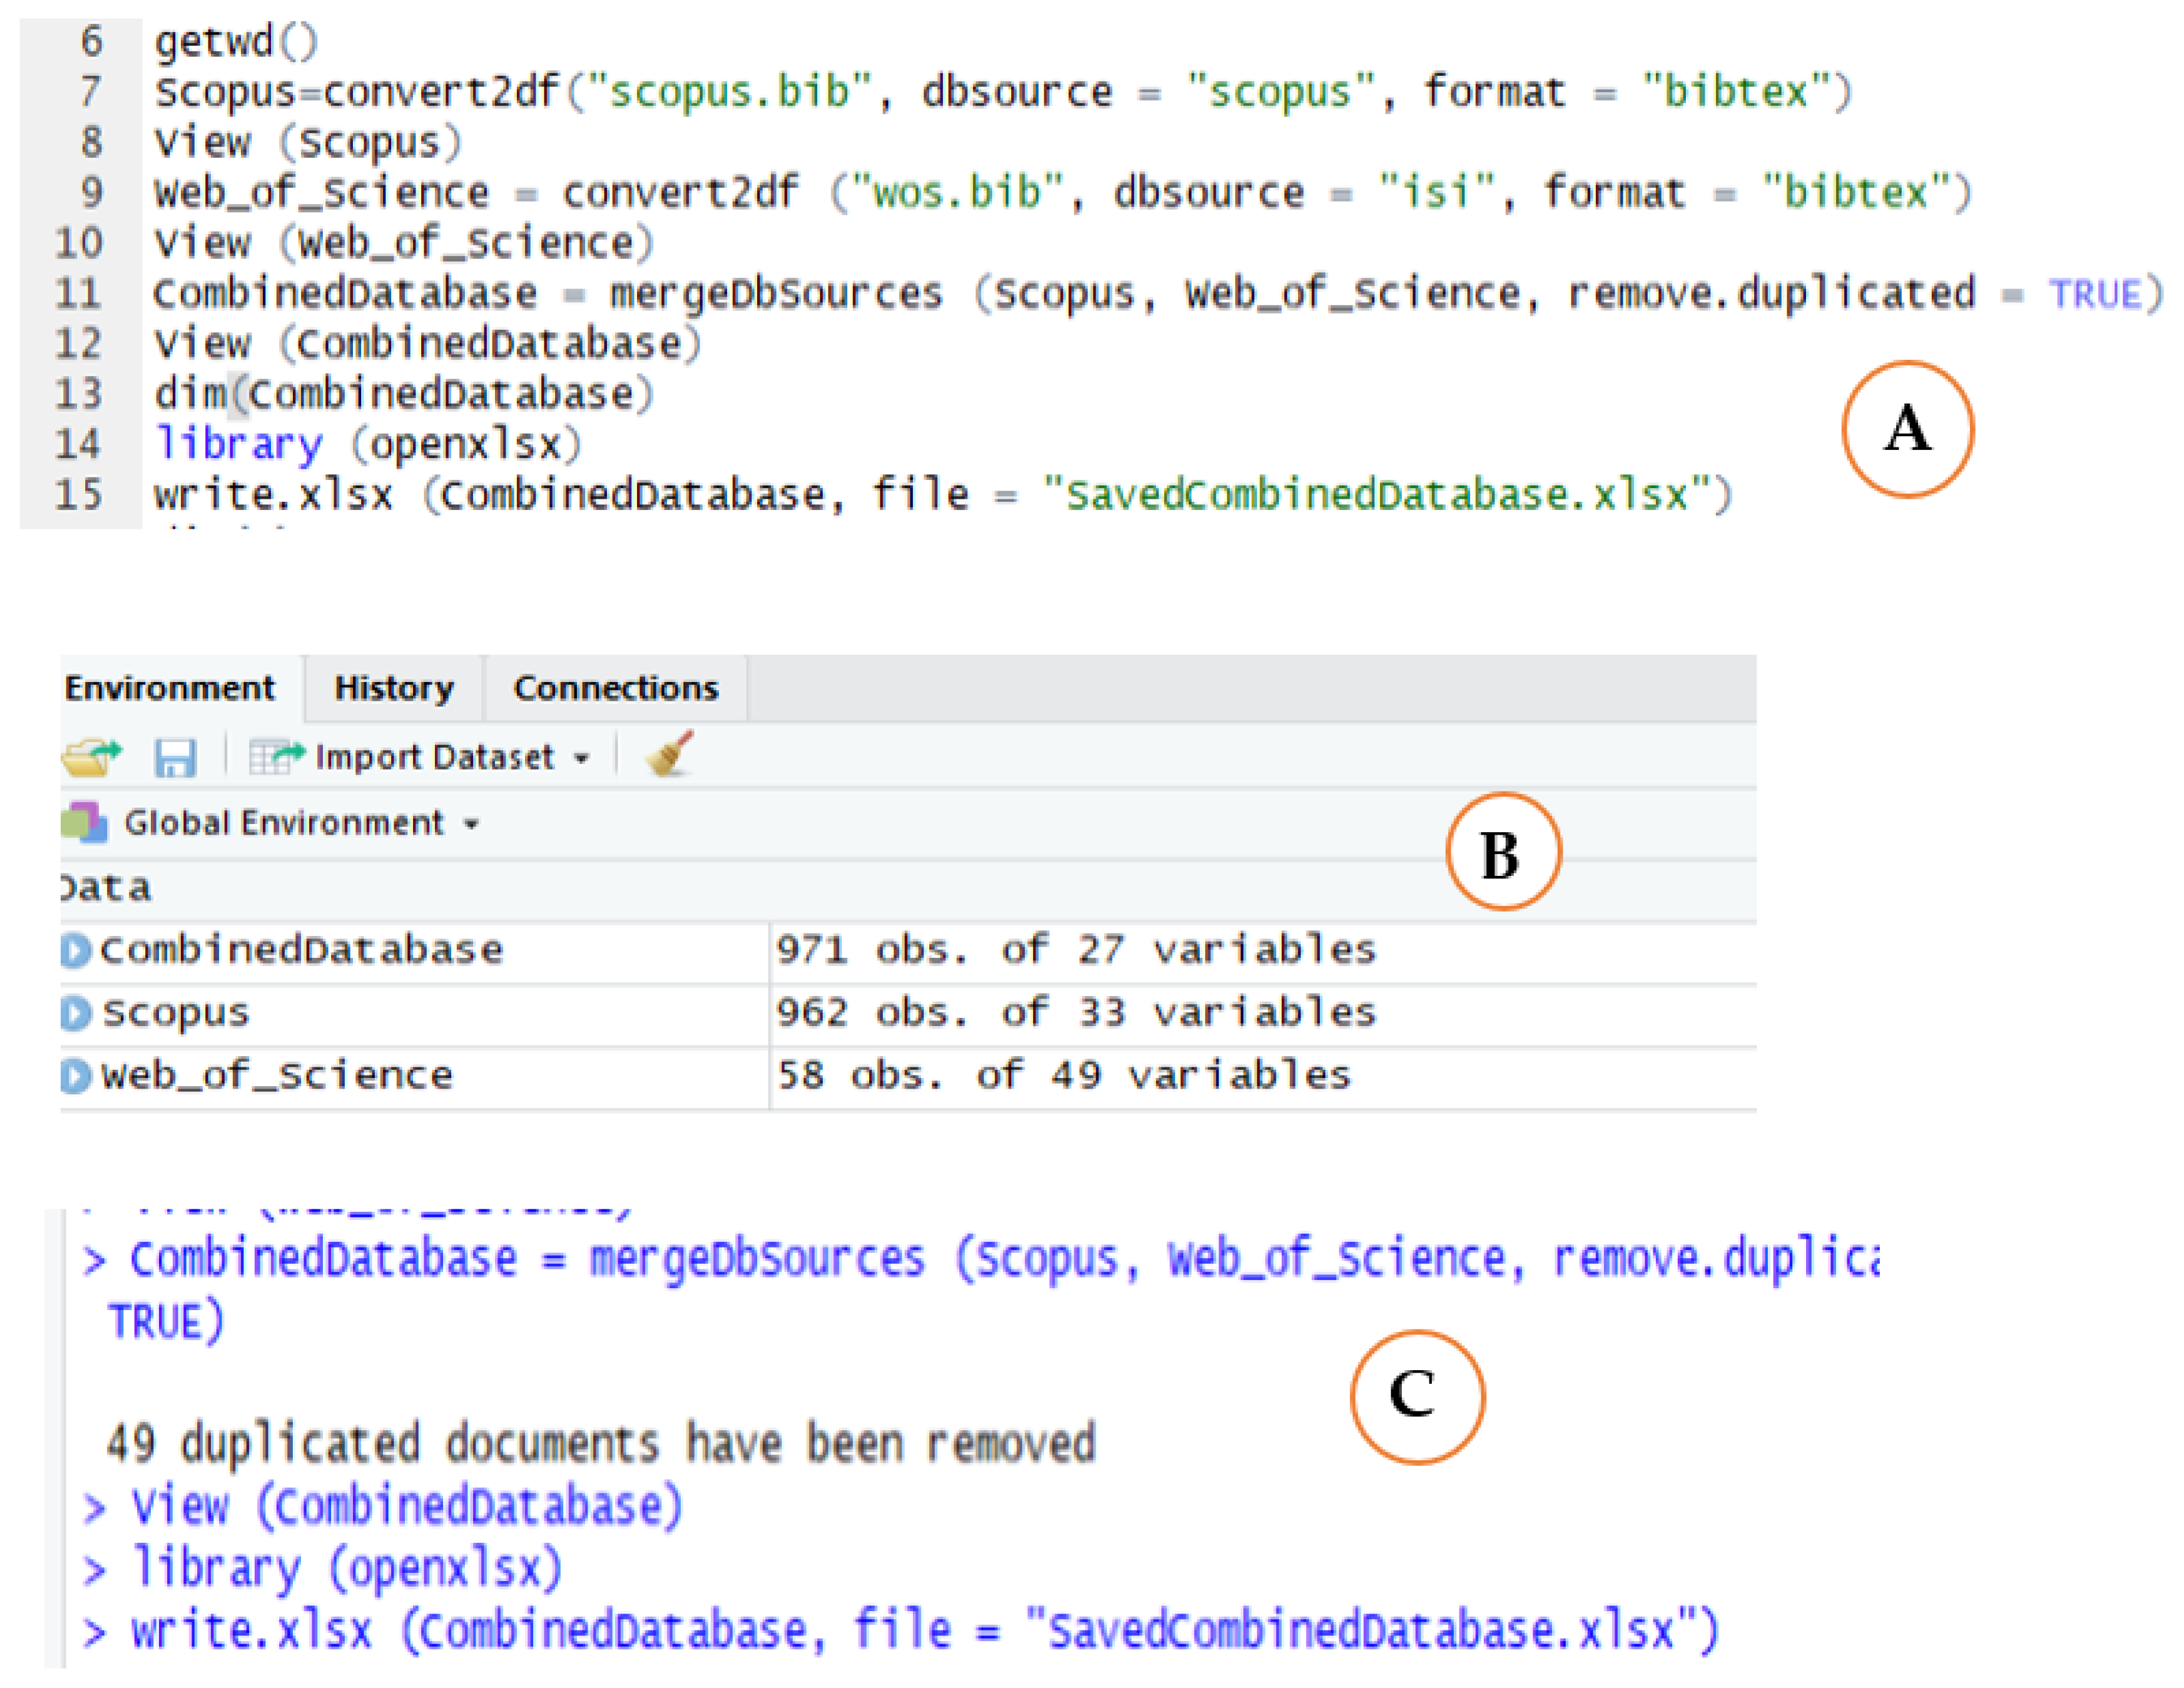2184x1688 pixels.
Task: Open the CombinedDatabase data entry
Action: click(x=301, y=950)
